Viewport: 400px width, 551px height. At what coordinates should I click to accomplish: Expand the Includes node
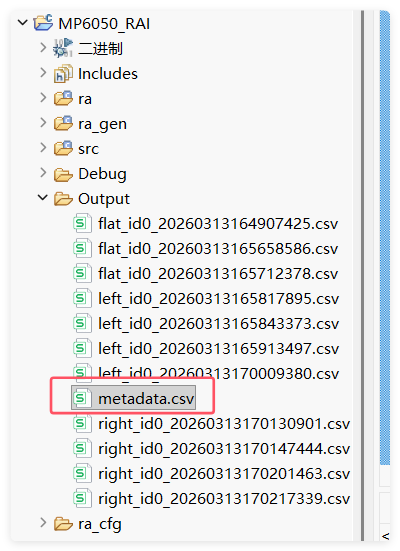(43, 73)
